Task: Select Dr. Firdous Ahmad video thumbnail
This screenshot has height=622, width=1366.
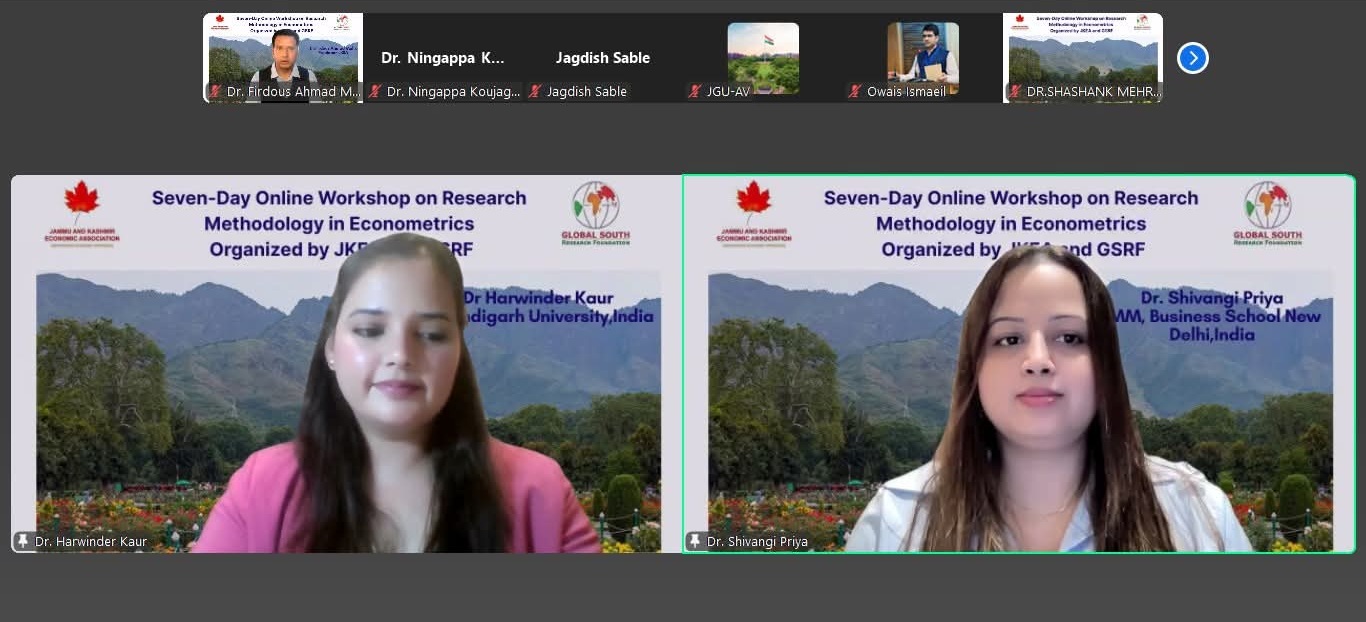Action: pyautogui.click(x=283, y=50)
